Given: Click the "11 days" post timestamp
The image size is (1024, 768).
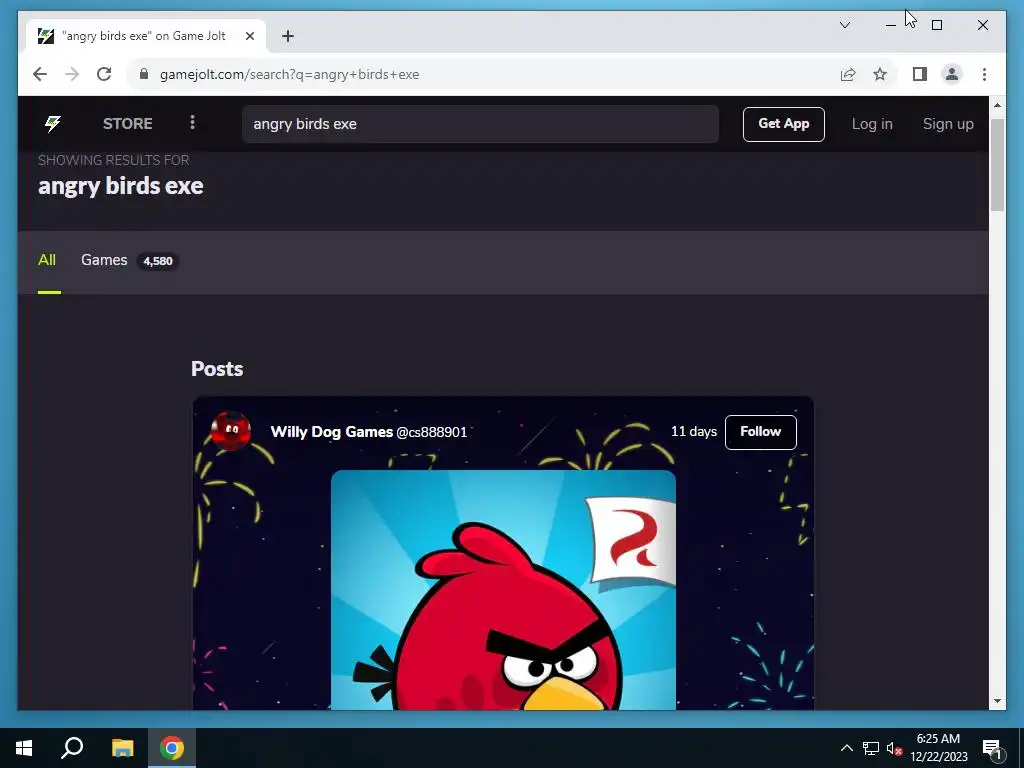Looking at the screenshot, I should click(x=694, y=432).
